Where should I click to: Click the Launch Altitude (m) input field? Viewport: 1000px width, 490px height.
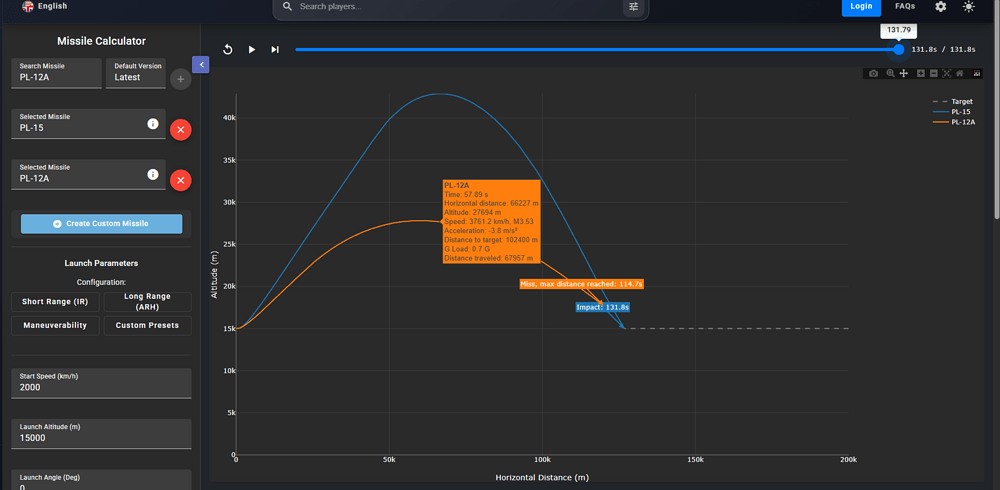coord(101,434)
